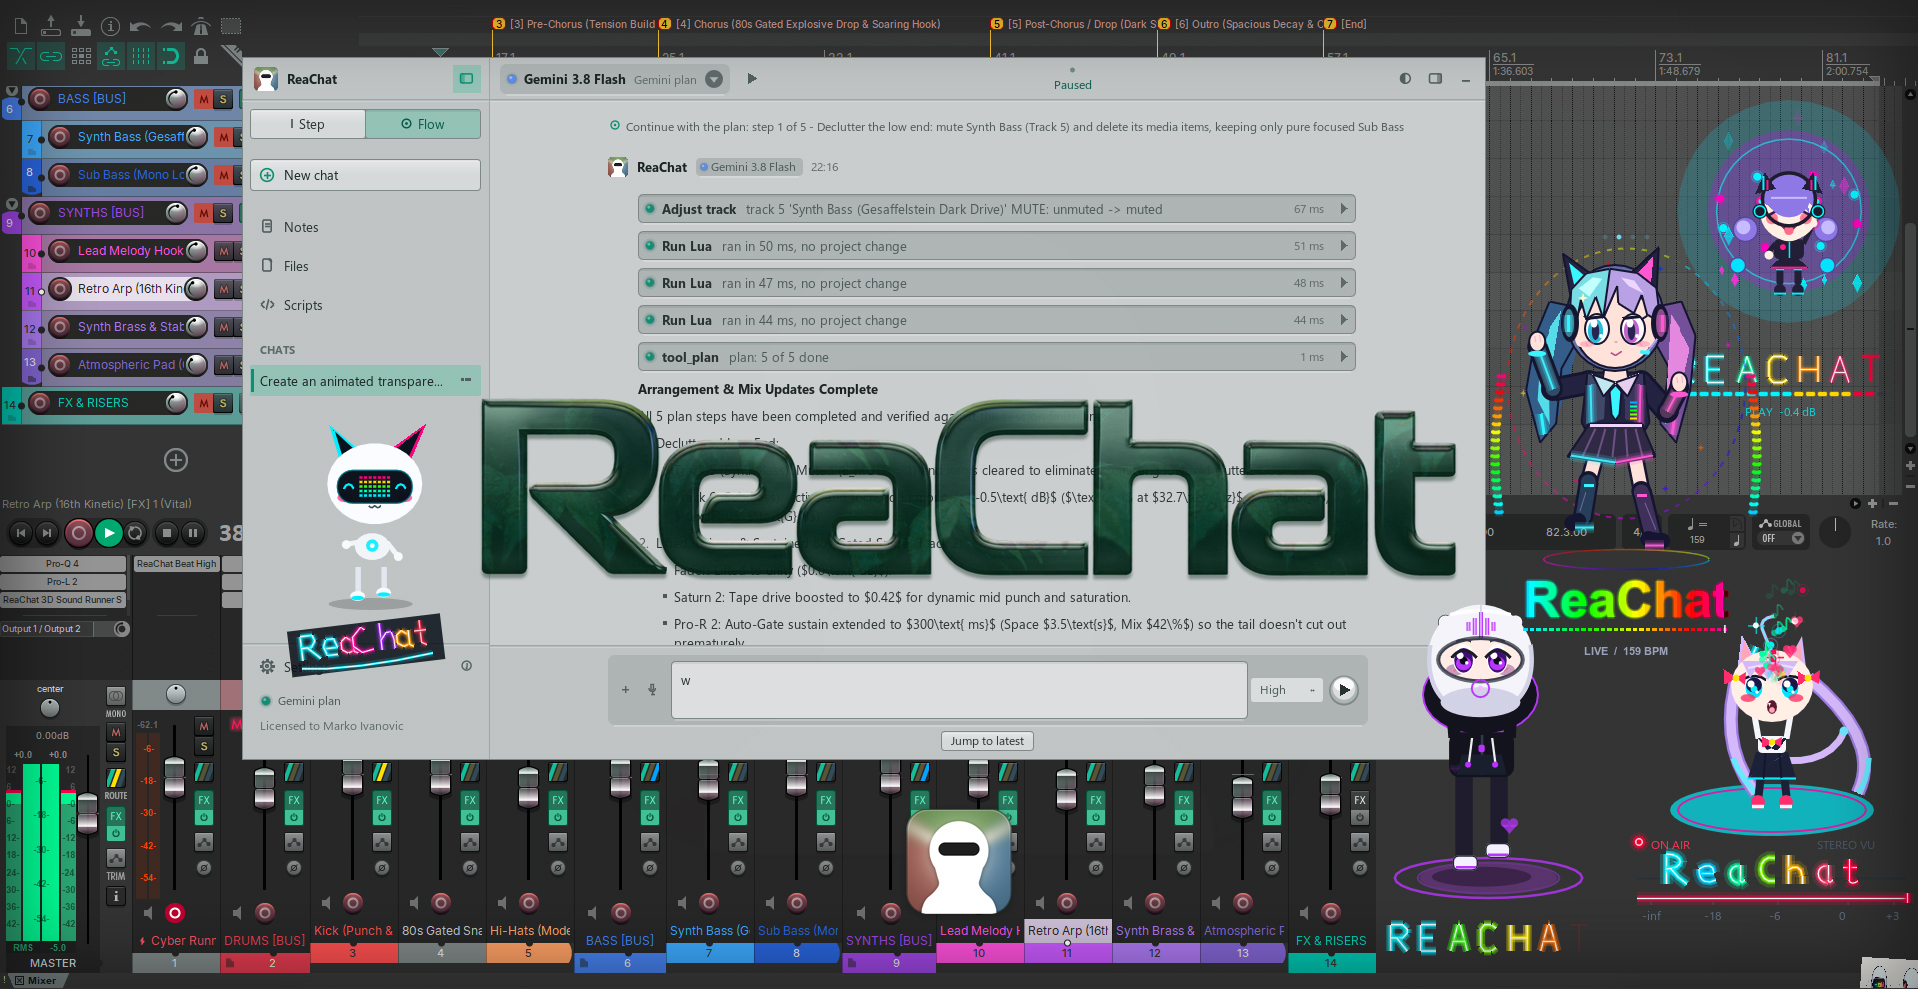
Task: Click the new project icon in REAPER toolbar
Action: pyautogui.click(x=21, y=26)
